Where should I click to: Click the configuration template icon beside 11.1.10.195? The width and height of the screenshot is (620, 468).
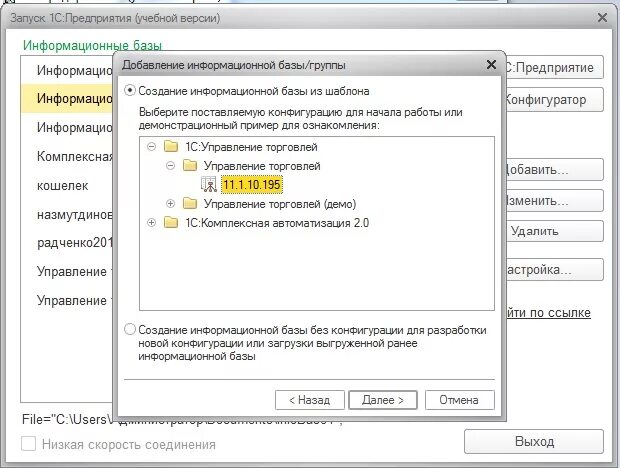tap(209, 185)
